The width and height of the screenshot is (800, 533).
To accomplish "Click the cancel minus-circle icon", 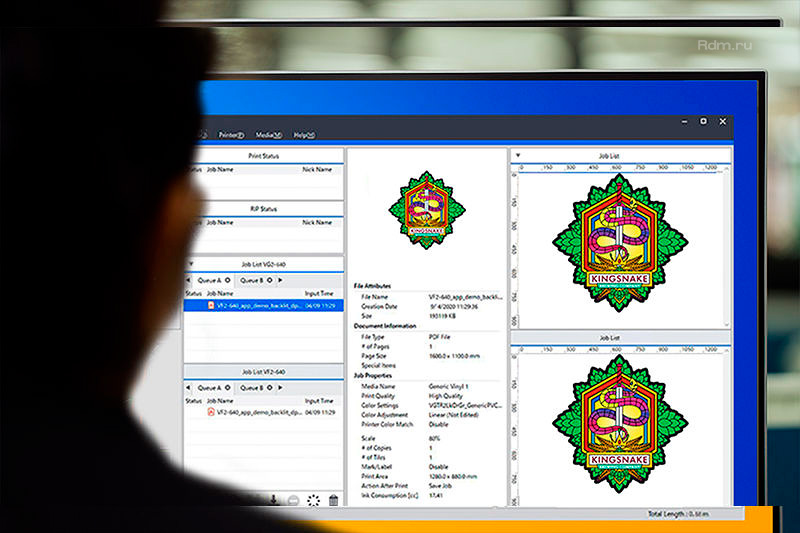I will [293, 501].
